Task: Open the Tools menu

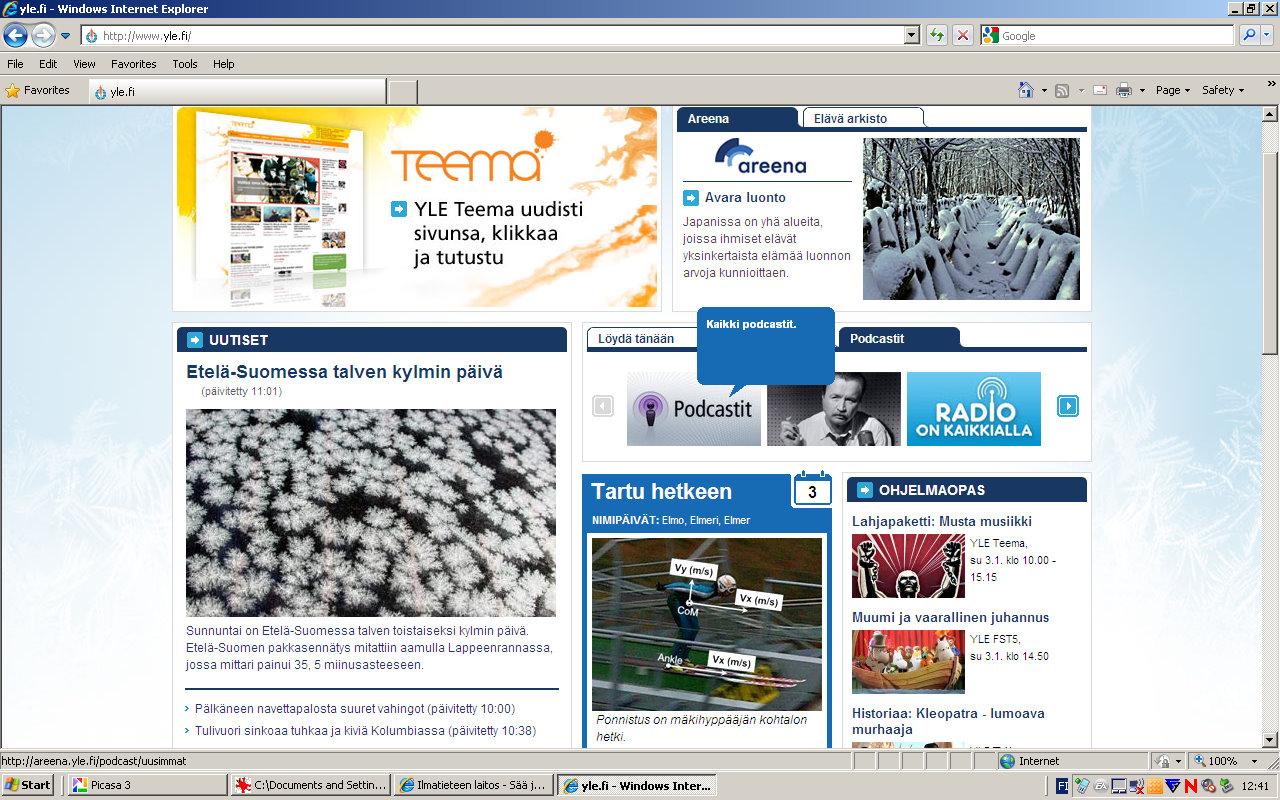Action: tap(185, 63)
